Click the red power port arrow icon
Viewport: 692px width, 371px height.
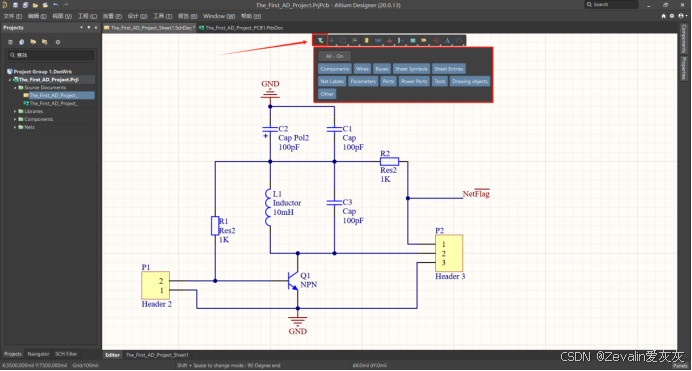tap(389, 40)
